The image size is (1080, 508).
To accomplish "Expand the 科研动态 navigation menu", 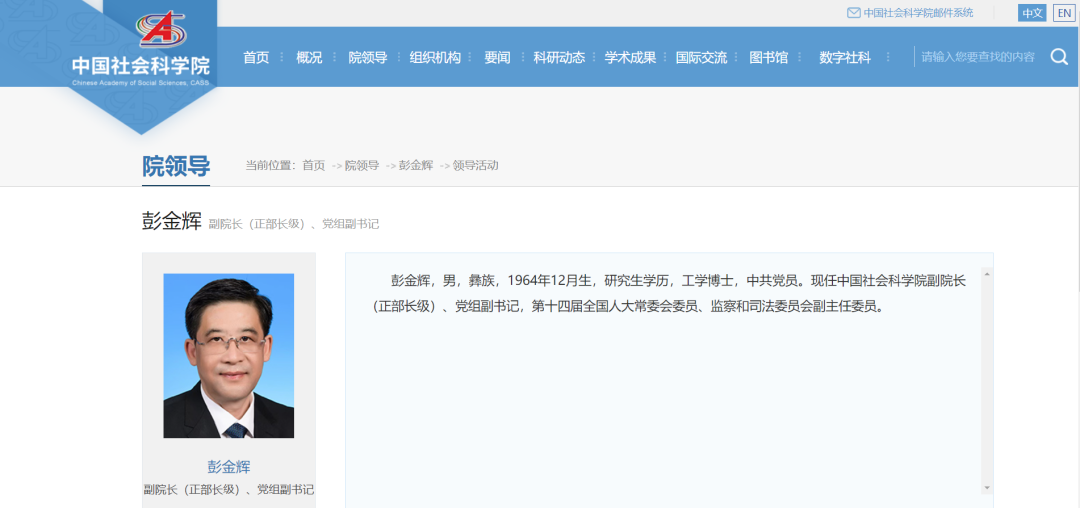I will 559,58.
